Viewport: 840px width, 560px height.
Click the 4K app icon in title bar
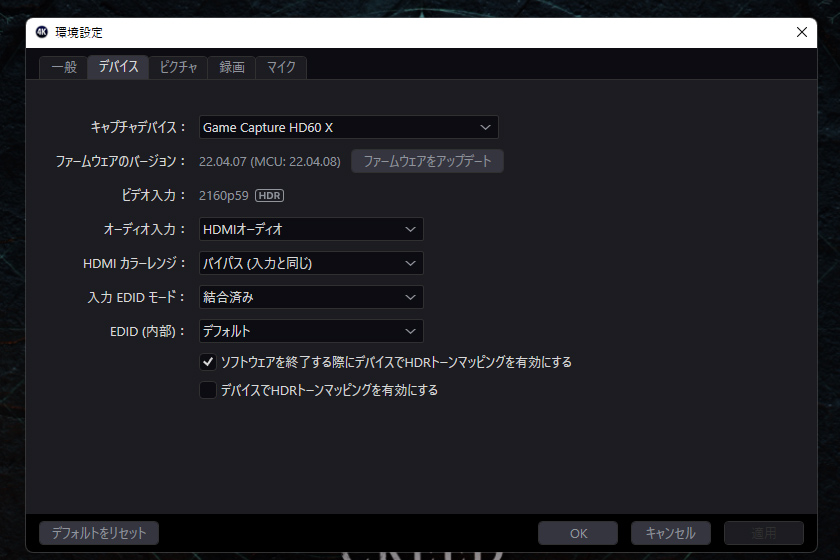click(x=42, y=32)
